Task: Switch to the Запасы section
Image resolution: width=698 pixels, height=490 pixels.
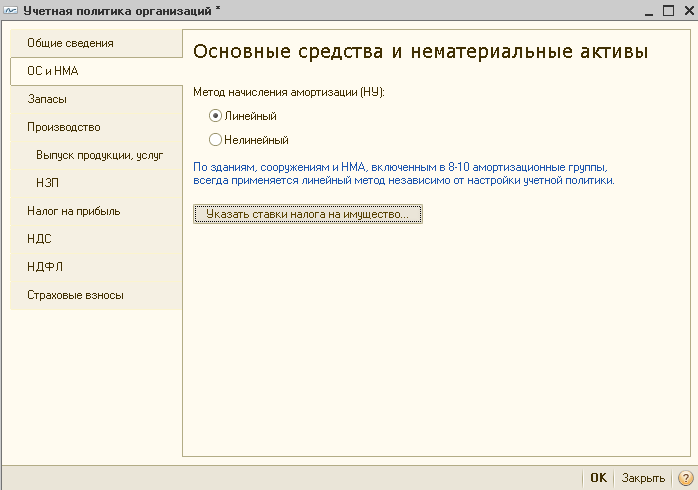Action: 96,99
